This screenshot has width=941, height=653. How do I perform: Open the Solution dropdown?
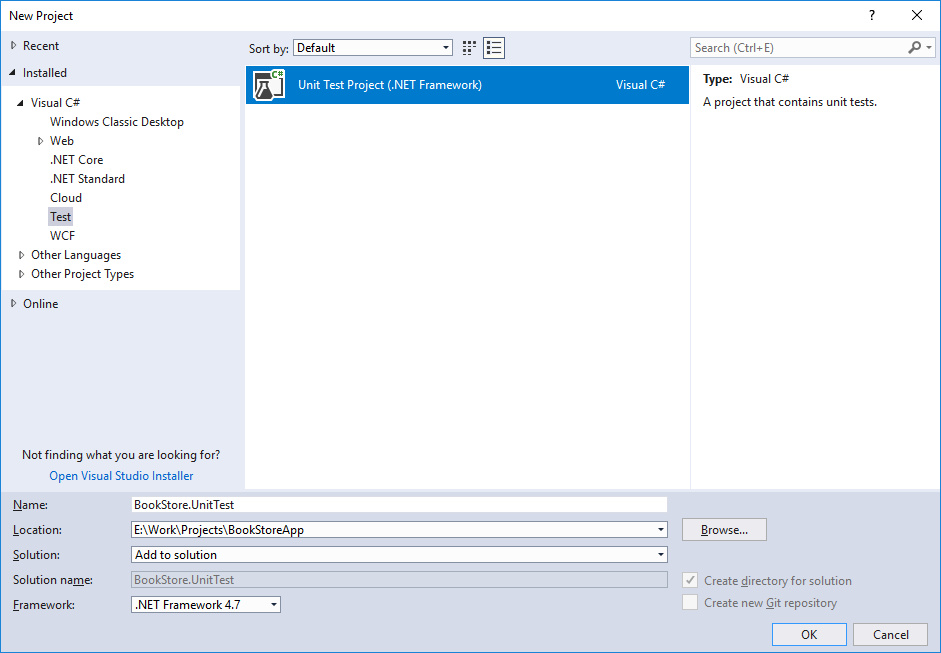(660, 555)
